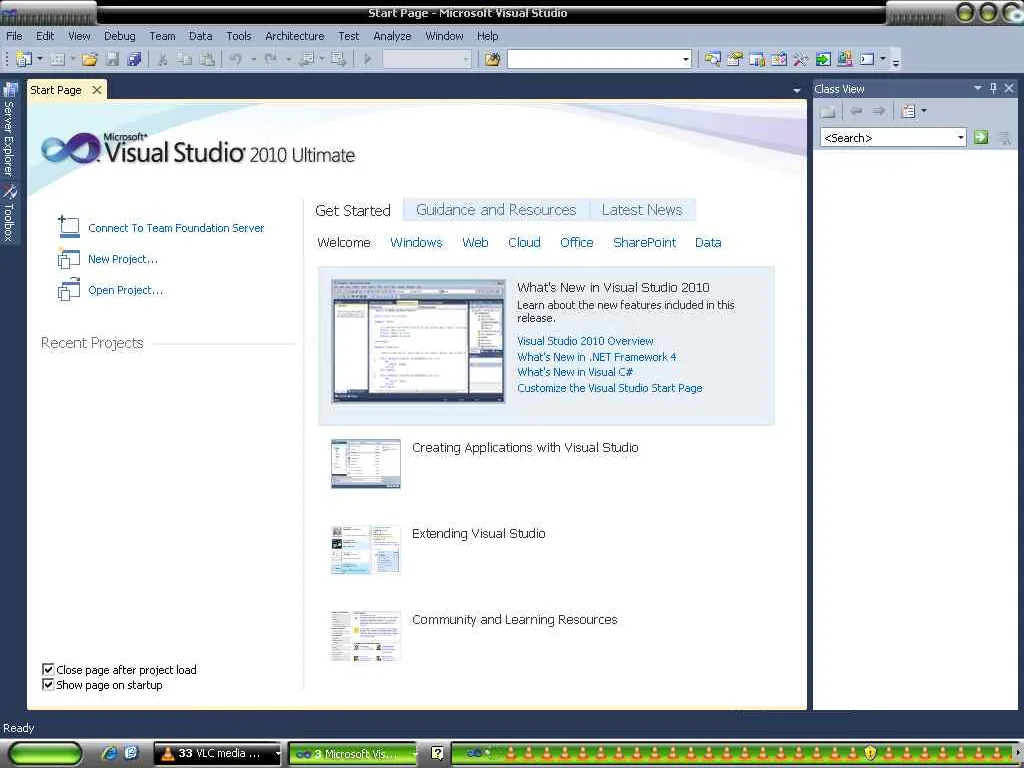Click the Save floppy disk icon
This screenshot has width=1024, height=768.
pyautogui.click(x=112, y=59)
